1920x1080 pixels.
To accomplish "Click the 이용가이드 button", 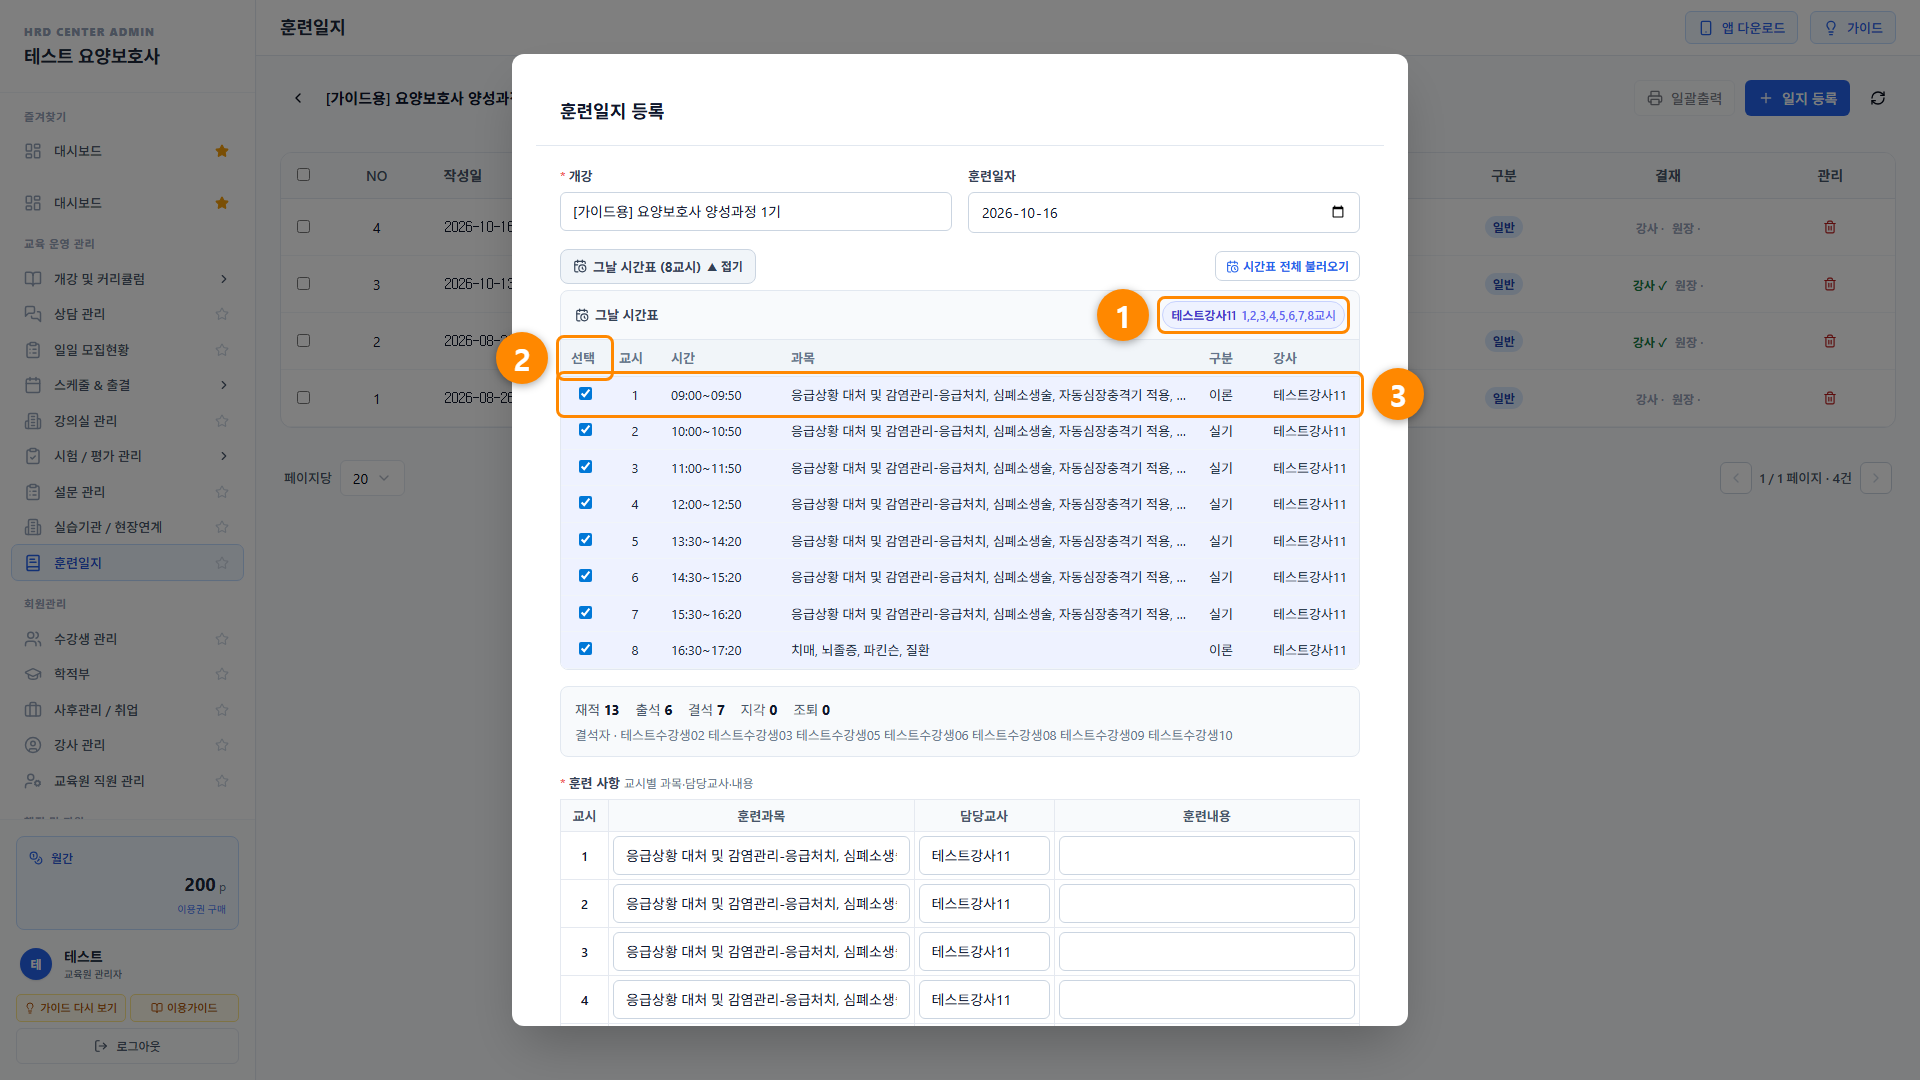I will 184,1008.
